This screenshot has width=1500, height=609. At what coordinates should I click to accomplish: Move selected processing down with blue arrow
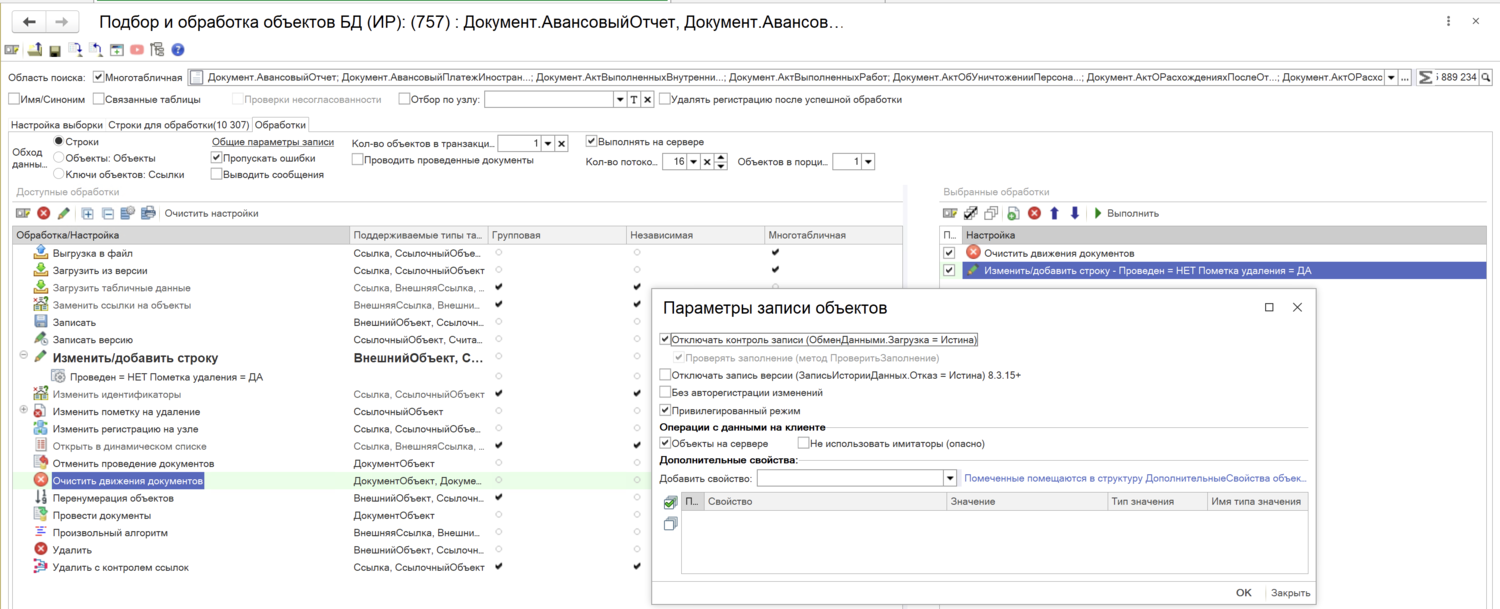point(1075,213)
